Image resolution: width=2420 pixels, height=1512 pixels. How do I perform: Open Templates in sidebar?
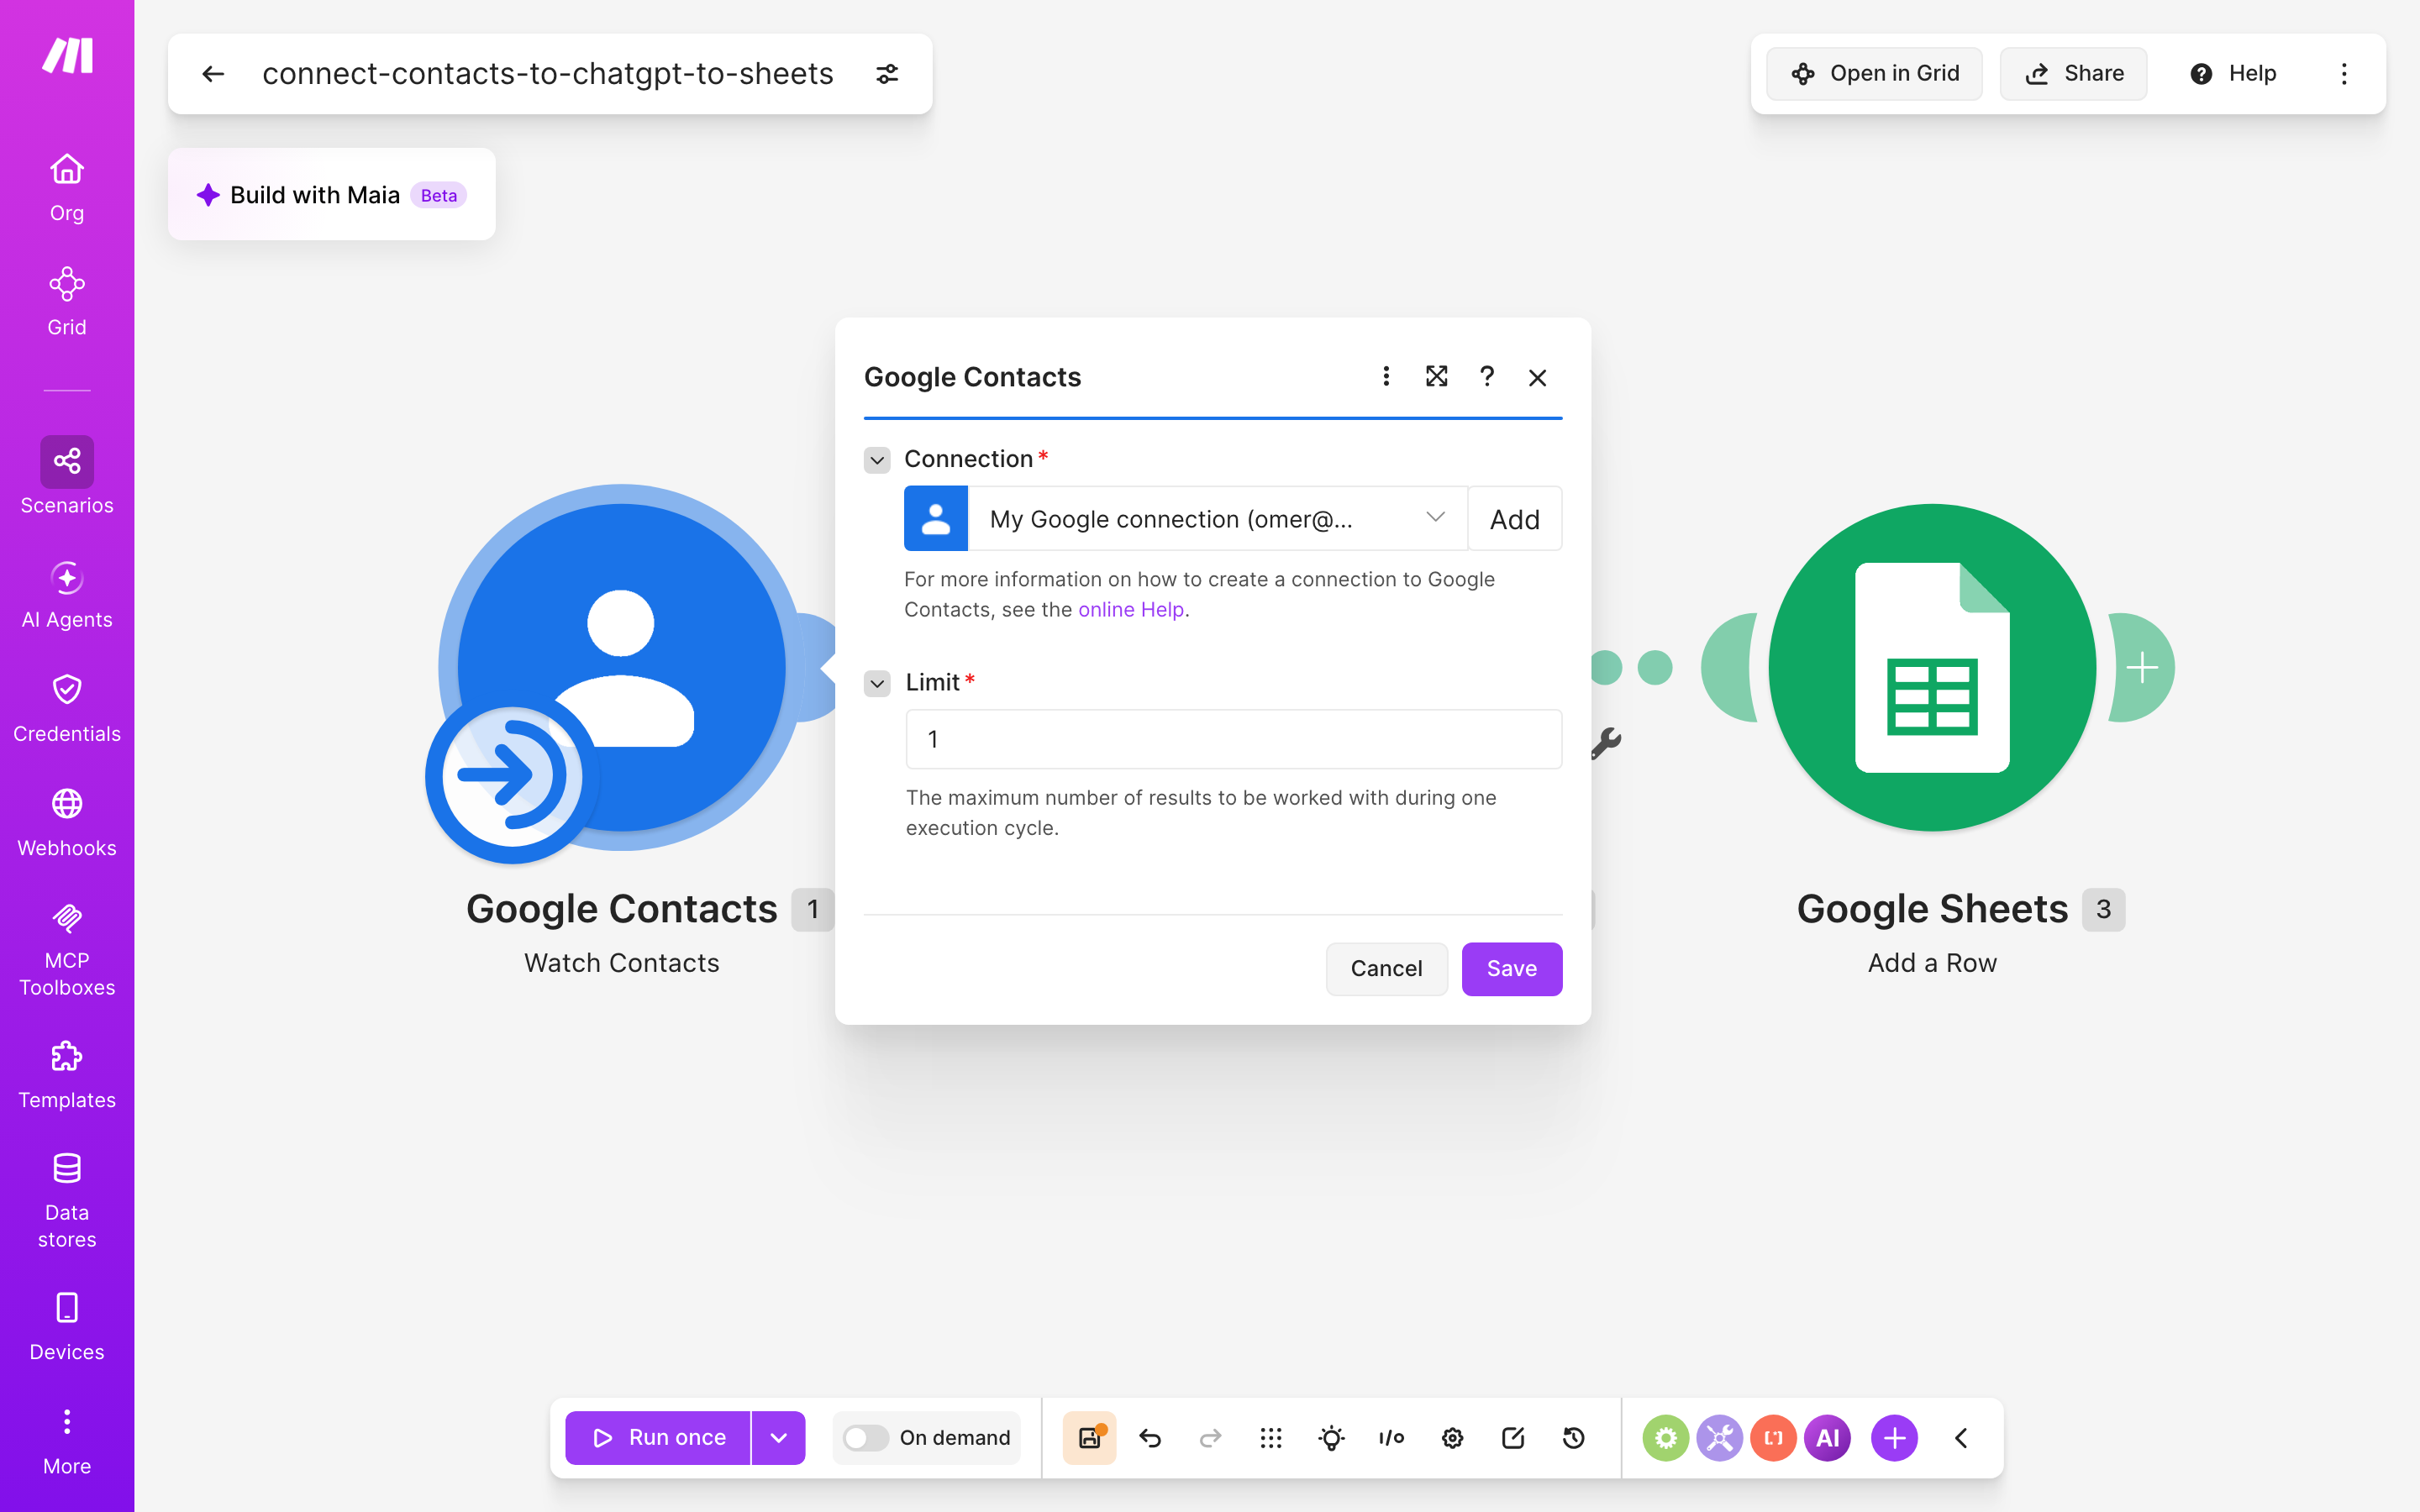click(67, 1075)
